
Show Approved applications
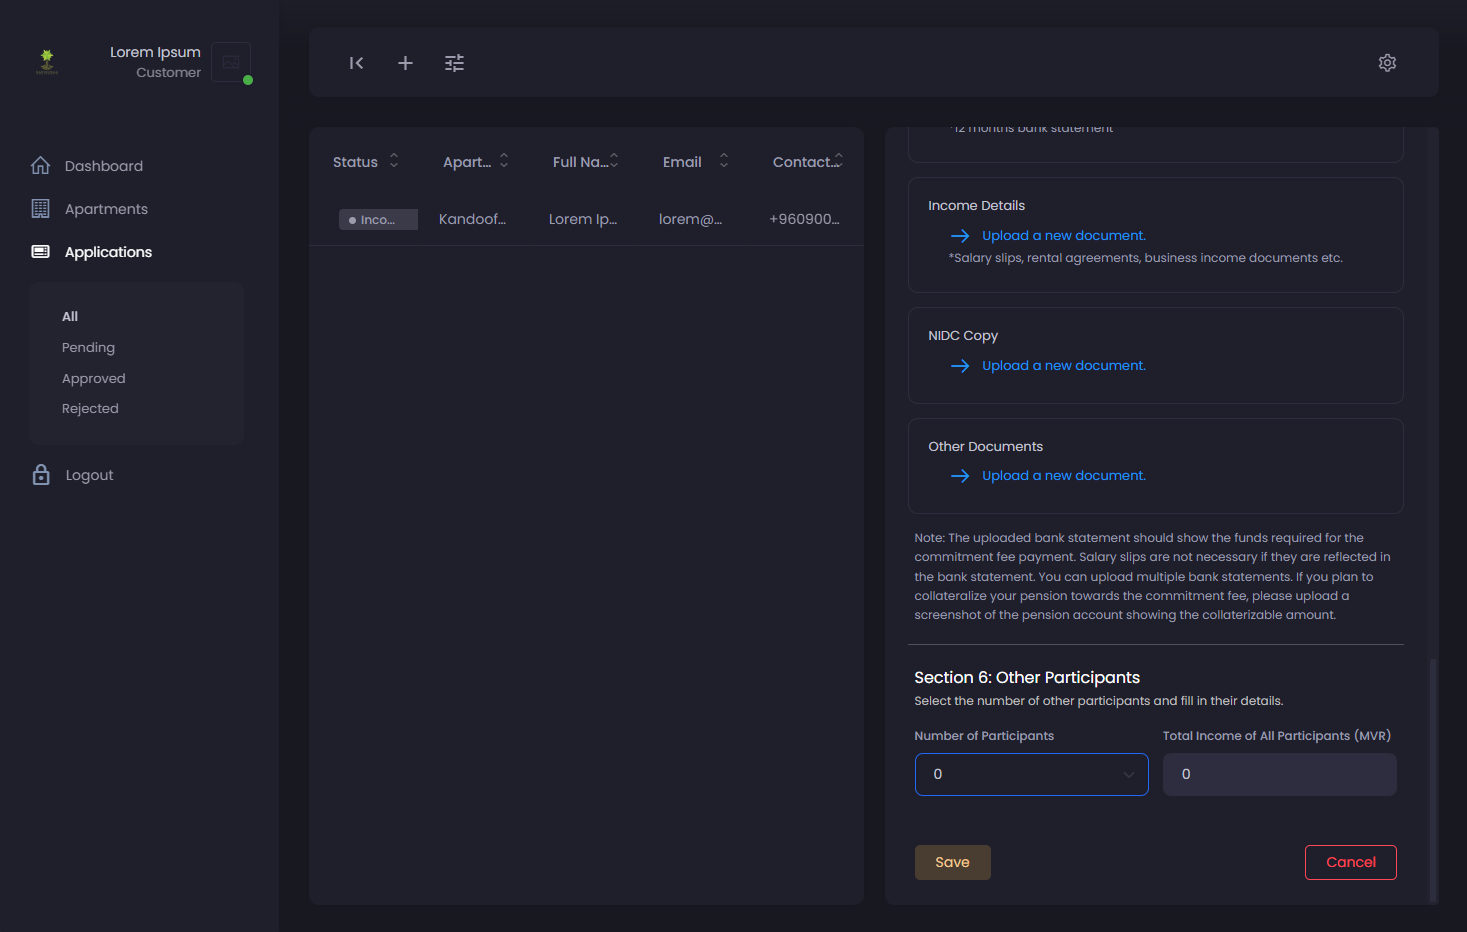tap(93, 378)
